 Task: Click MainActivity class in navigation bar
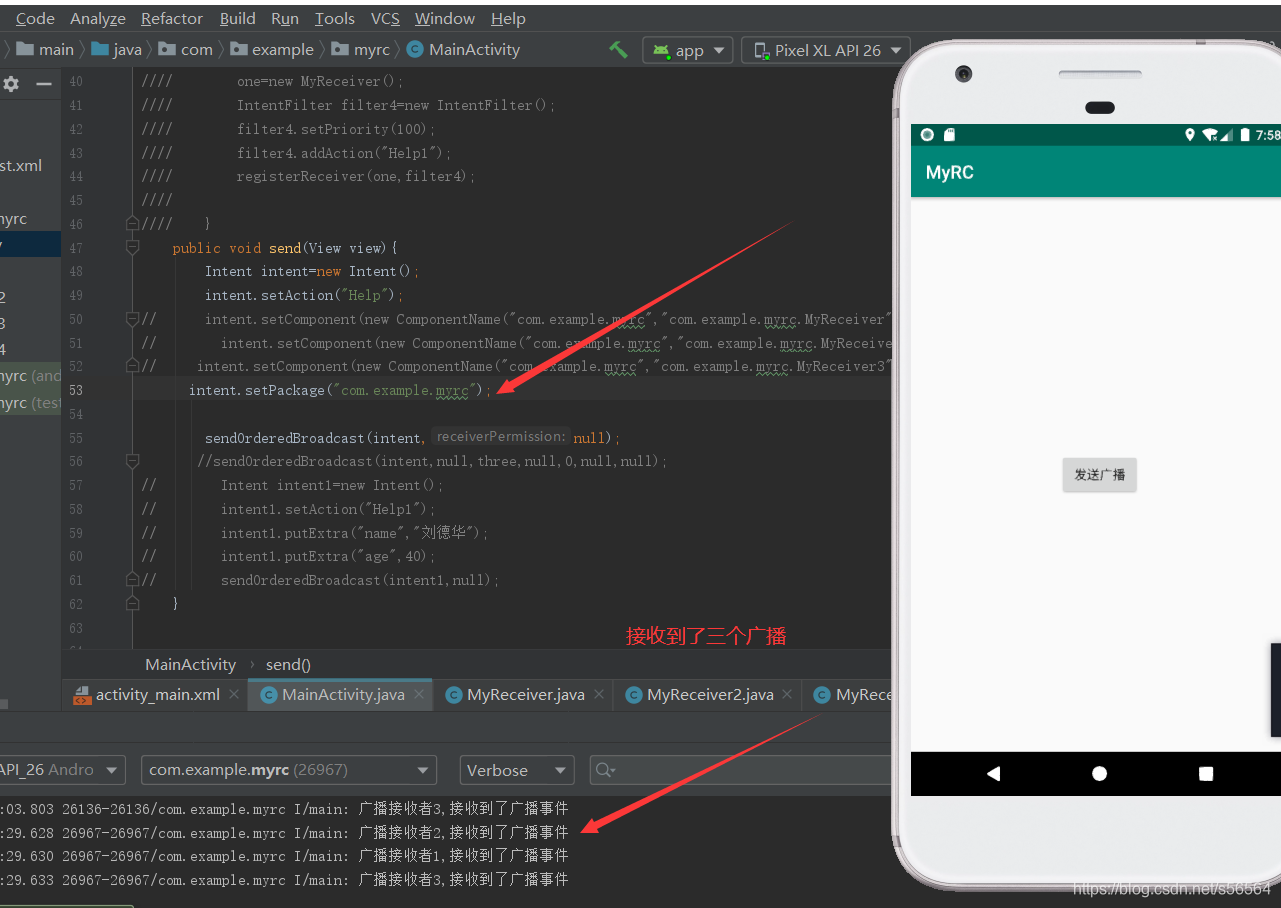click(x=464, y=49)
